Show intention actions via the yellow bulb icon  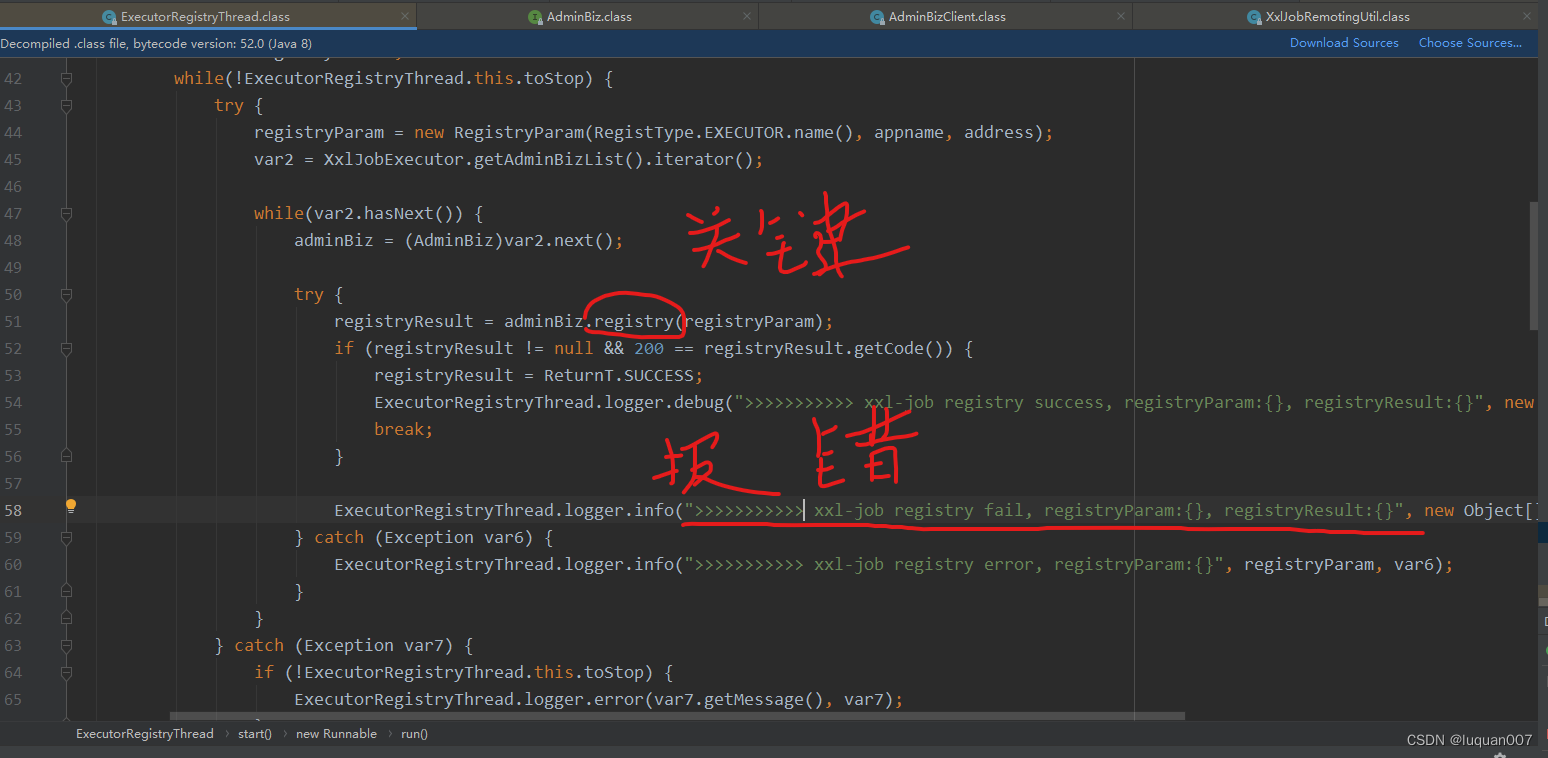pyautogui.click(x=71, y=506)
